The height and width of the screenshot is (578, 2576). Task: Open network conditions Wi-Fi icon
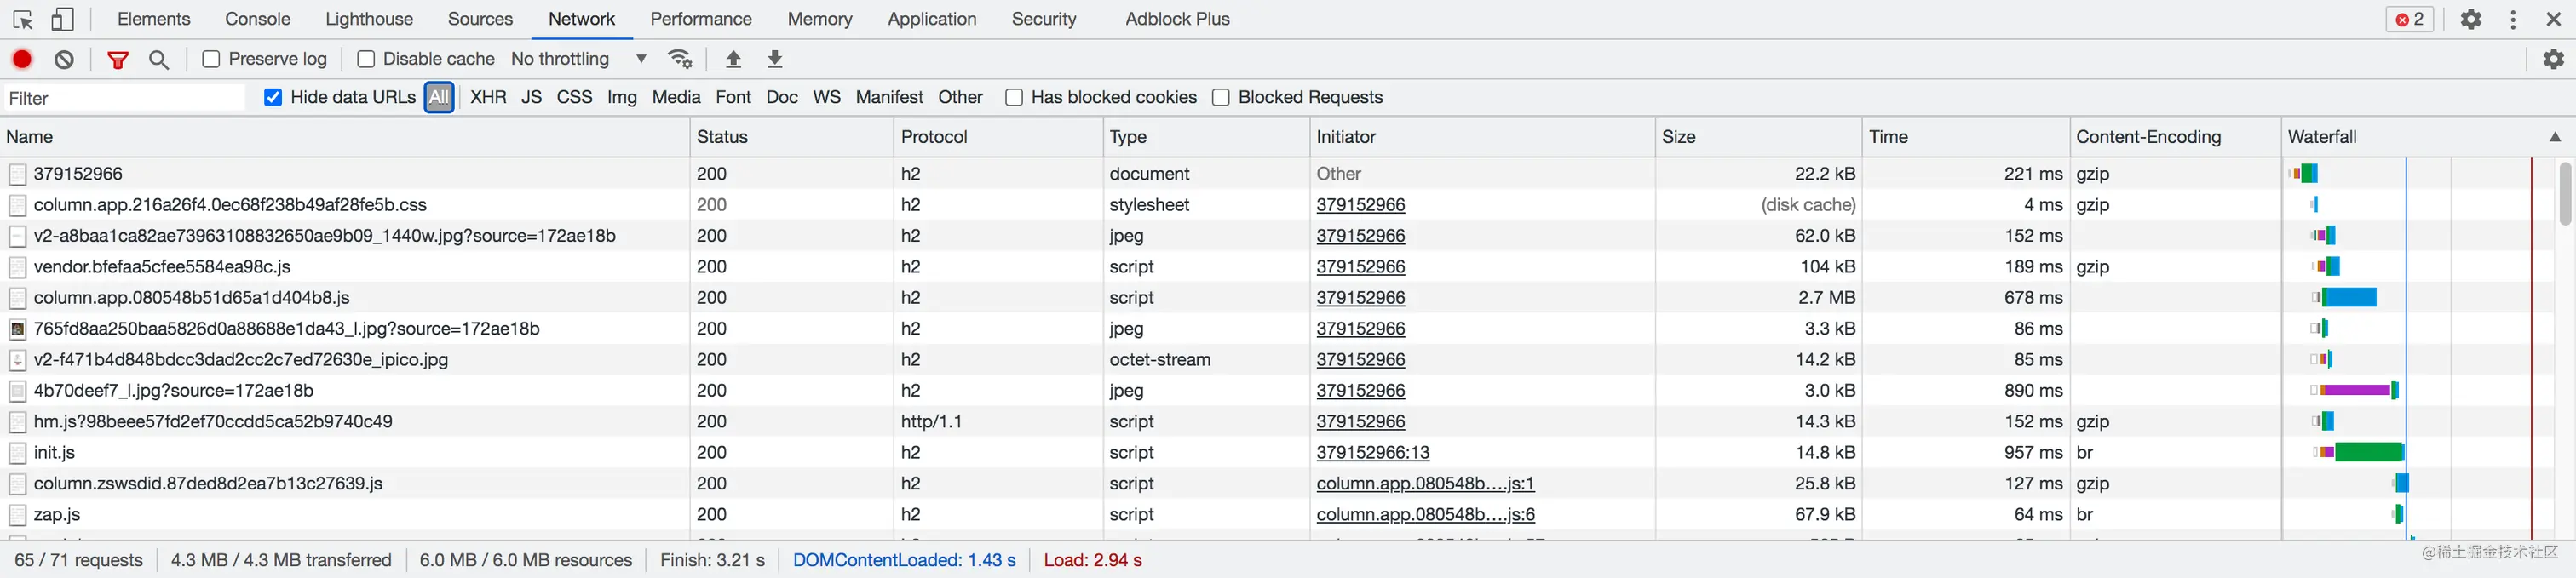coord(680,59)
